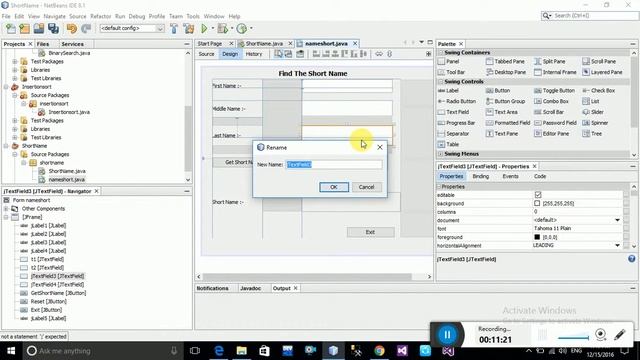The width and height of the screenshot is (640, 360).
Task: Click the Preview Design icon
Action: point(300,54)
